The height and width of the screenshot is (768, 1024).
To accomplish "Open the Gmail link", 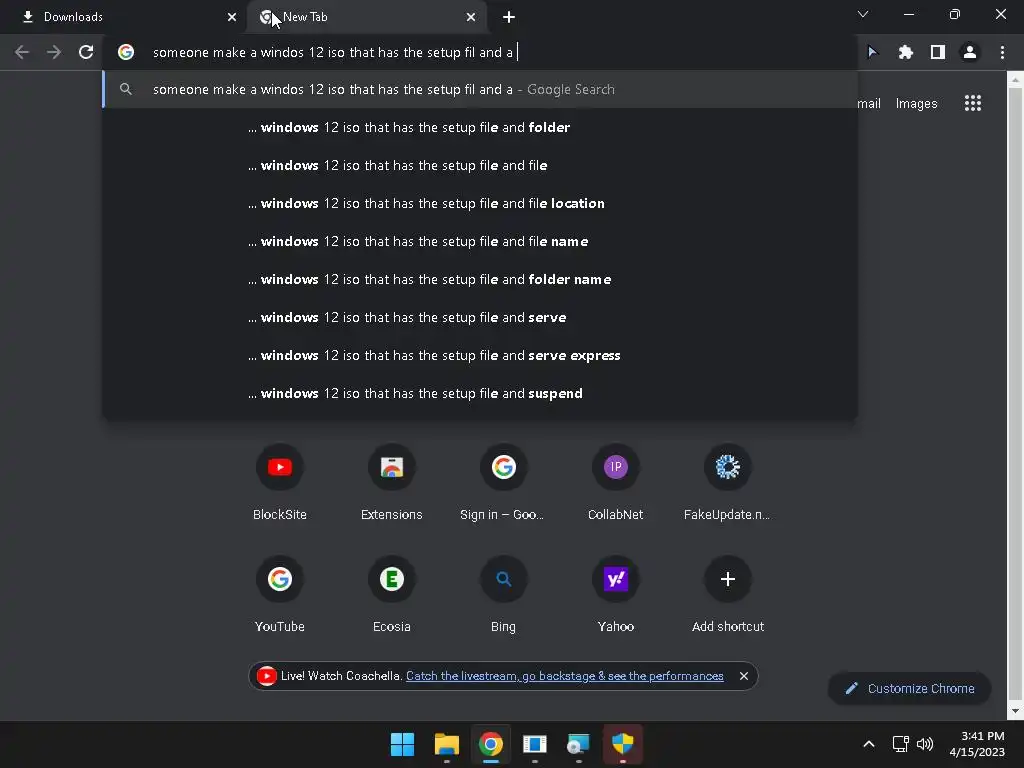I will tap(869, 103).
